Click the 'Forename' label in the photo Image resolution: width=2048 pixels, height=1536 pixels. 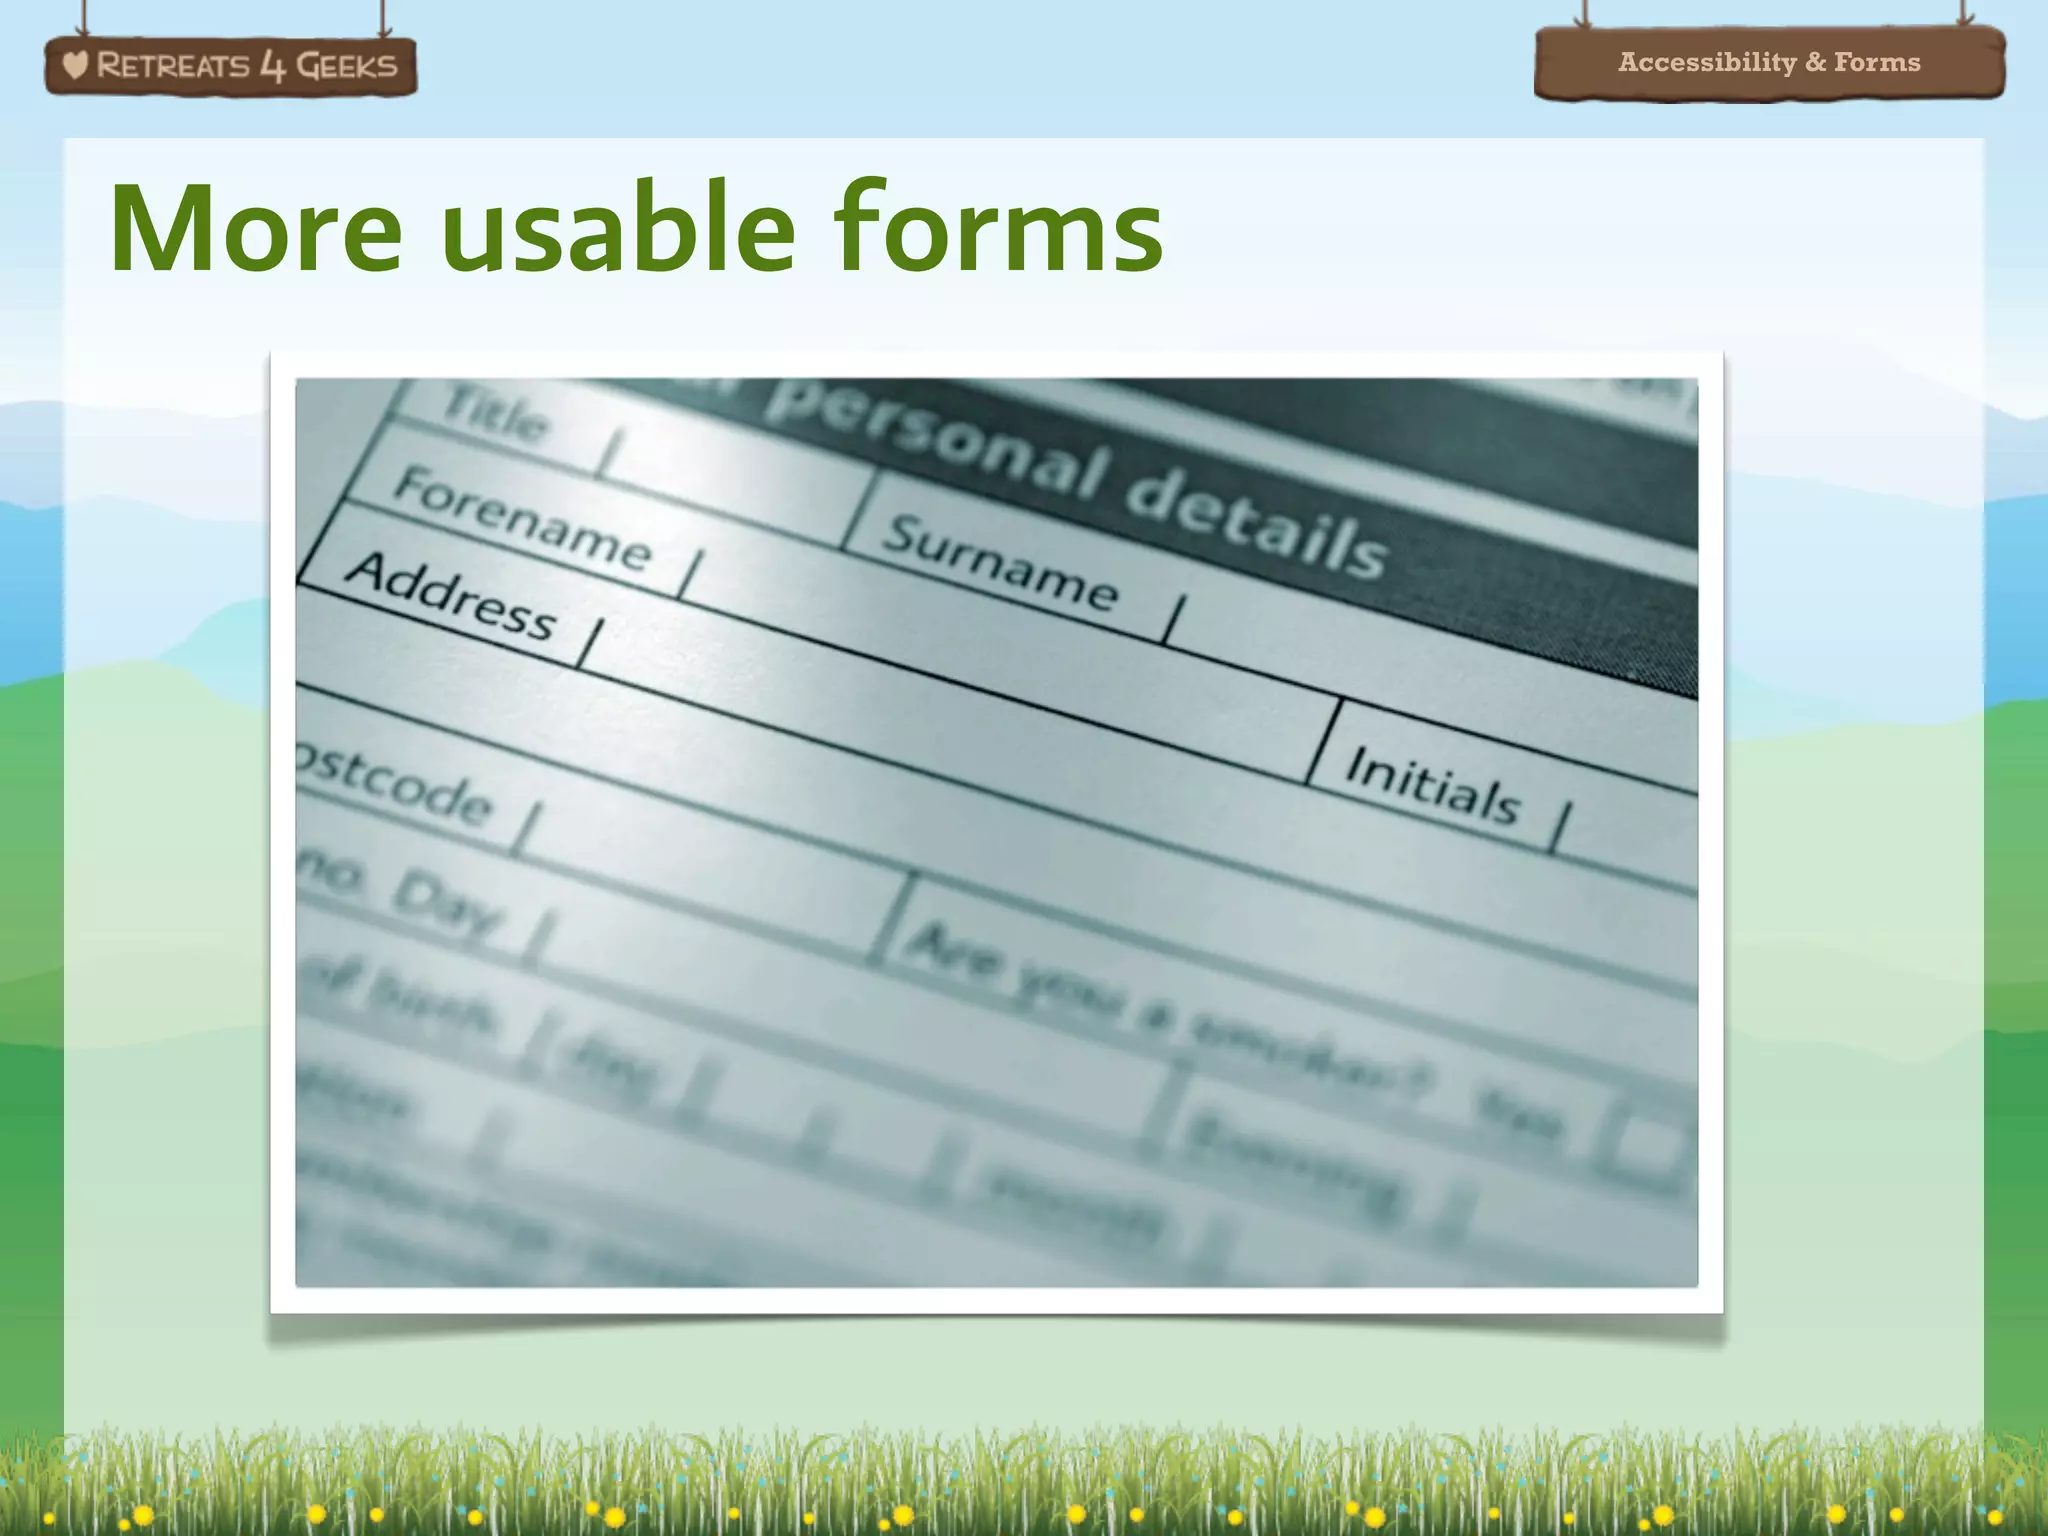click(523, 518)
